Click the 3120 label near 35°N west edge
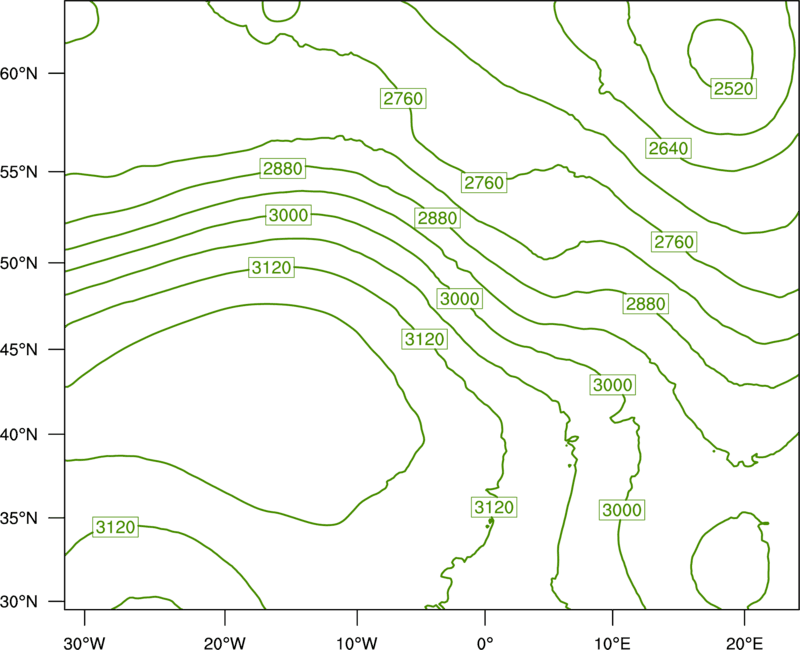This screenshot has height=650, width=800. click(116, 527)
